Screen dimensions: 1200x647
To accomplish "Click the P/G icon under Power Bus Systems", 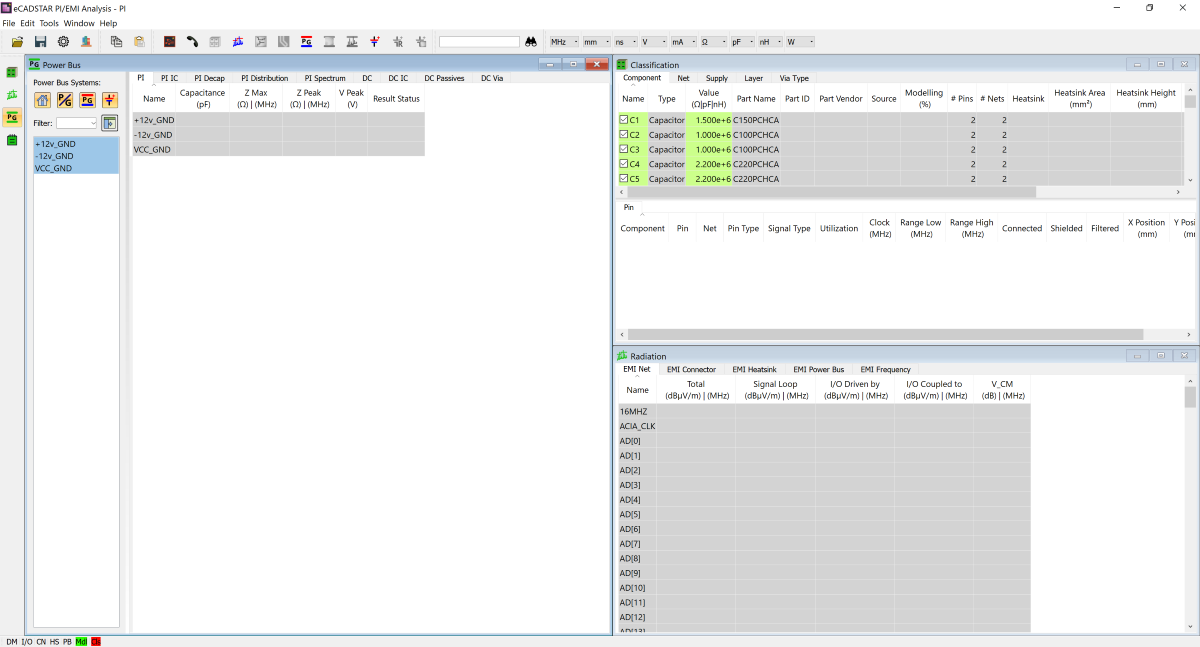I will 65,99.
